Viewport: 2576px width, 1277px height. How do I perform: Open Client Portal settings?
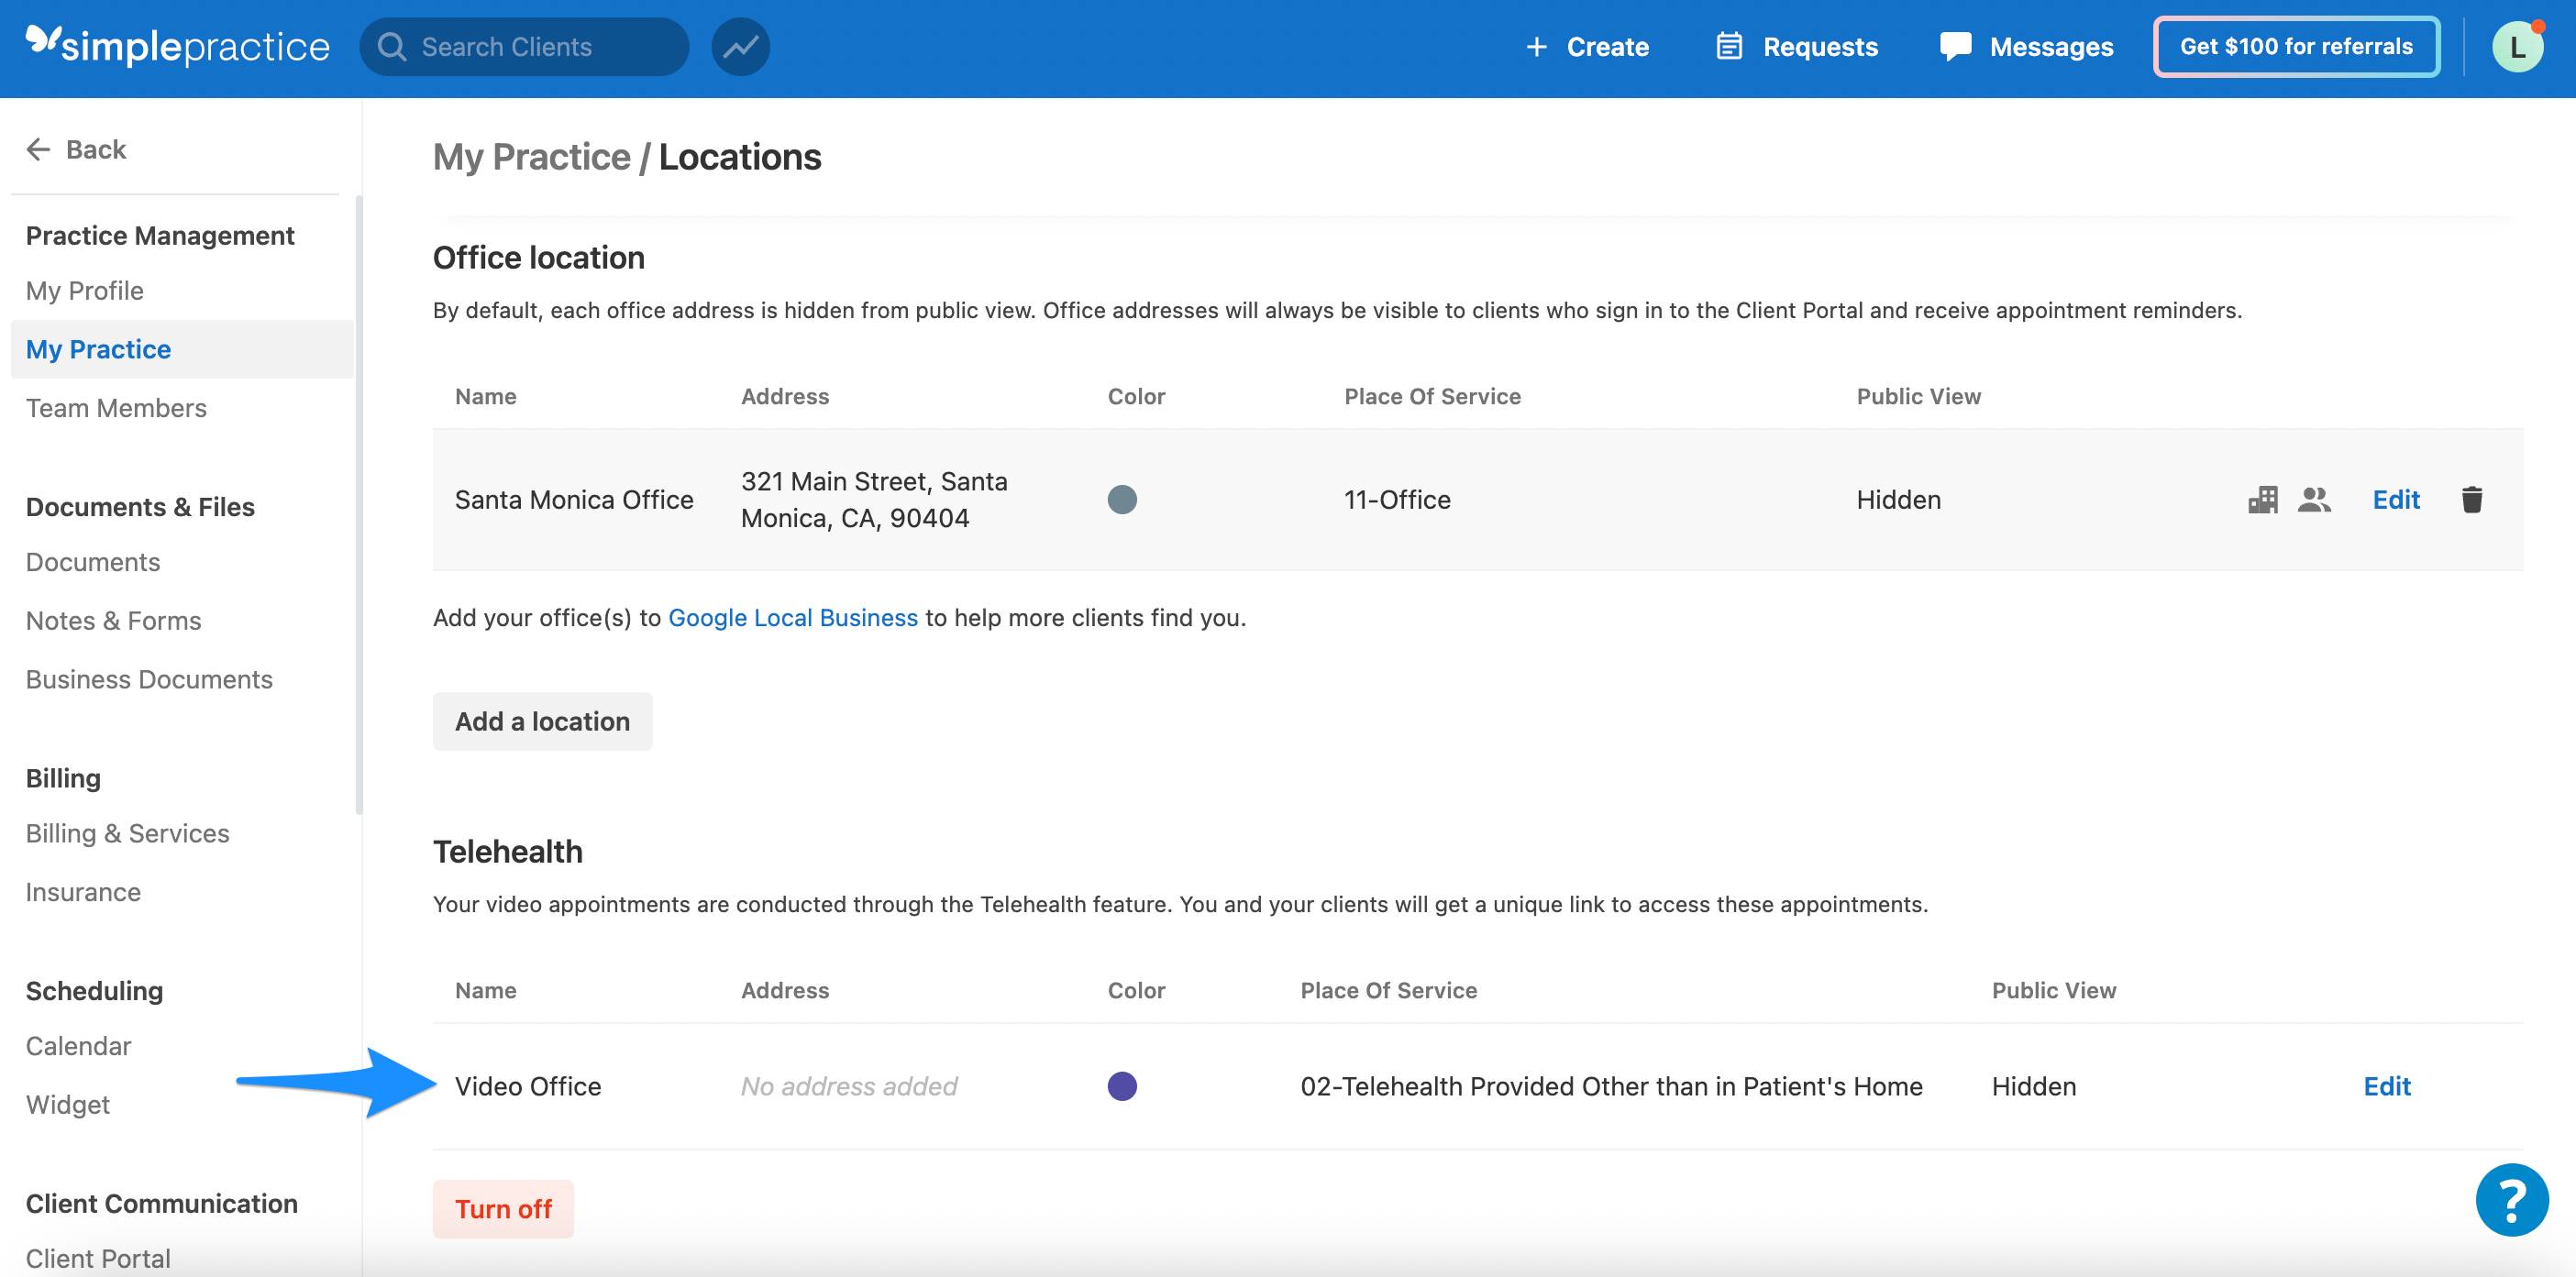click(x=98, y=1258)
